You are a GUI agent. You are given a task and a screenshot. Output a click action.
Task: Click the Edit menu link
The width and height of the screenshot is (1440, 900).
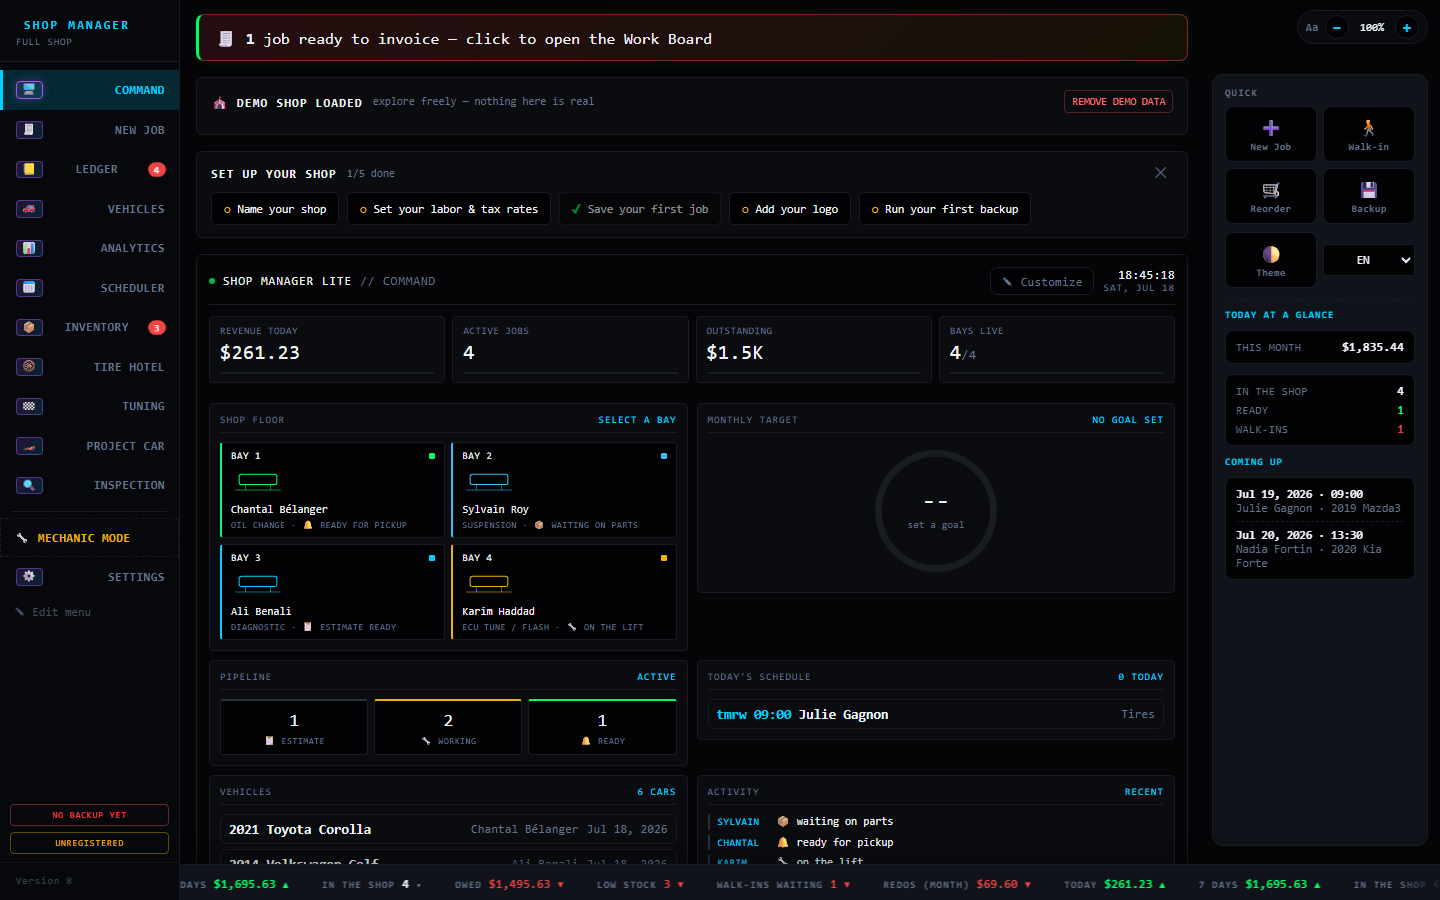pyautogui.click(x=53, y=612)
